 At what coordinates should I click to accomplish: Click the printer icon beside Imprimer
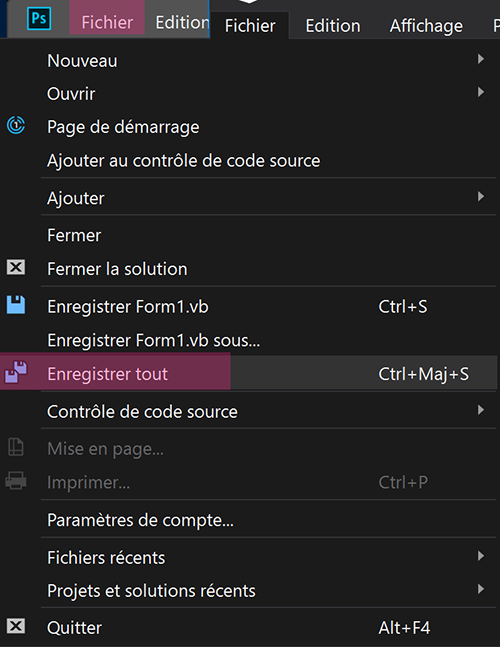pos(16,481)
